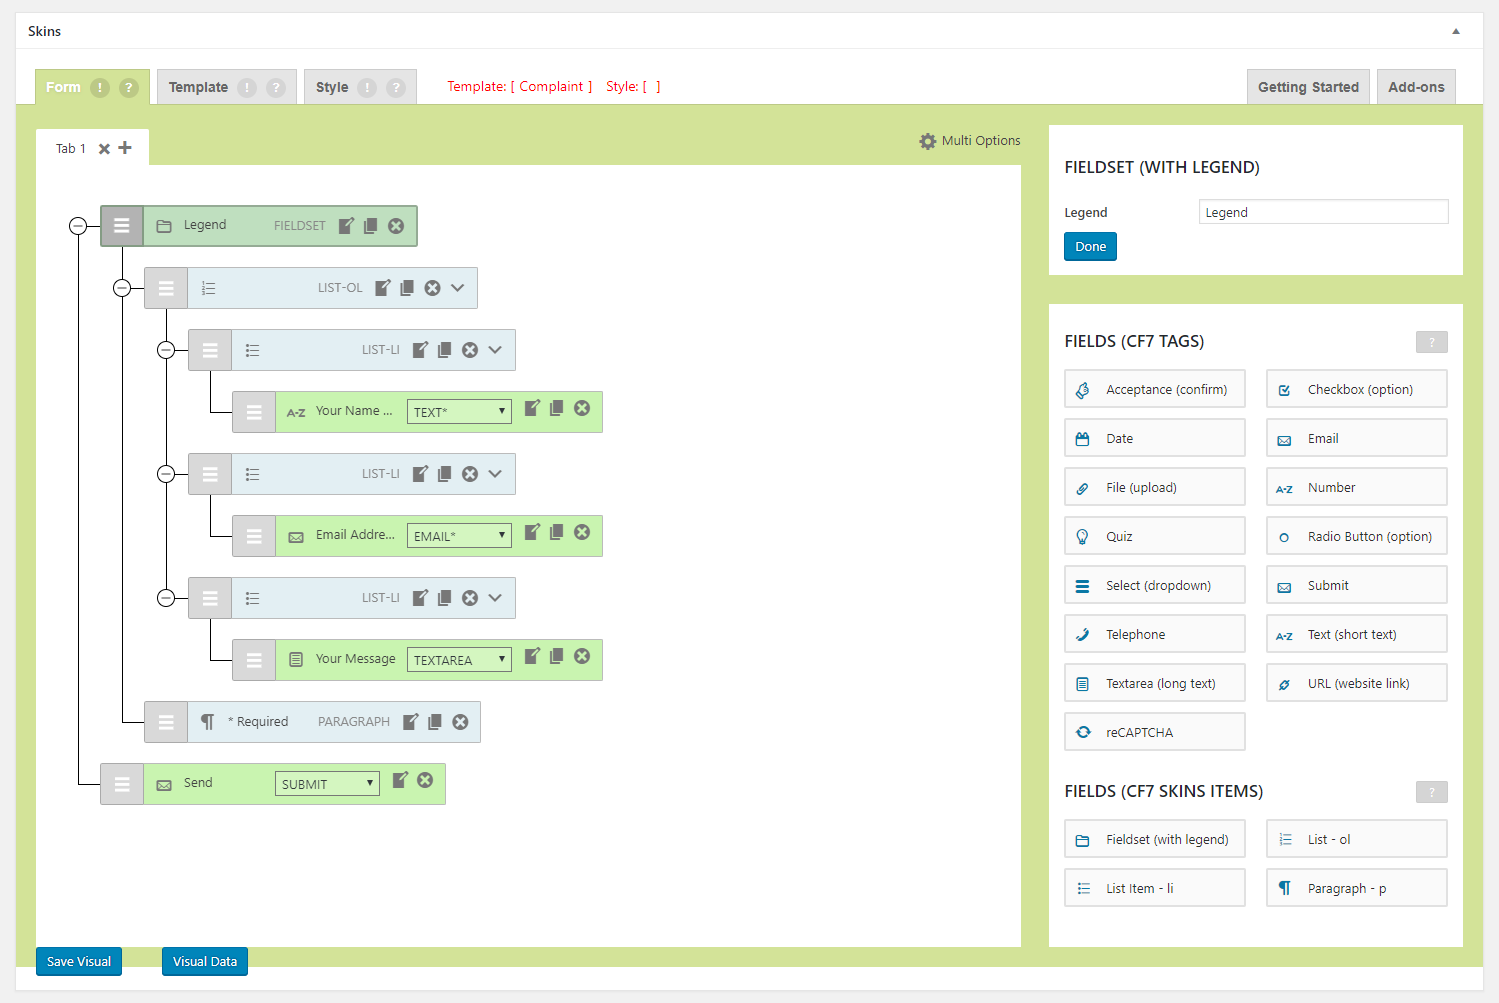Expand the LIST-OL options chevron
Viewport: 1499px width, 1003px height.
pyautogui.click(x=458, y=288)
